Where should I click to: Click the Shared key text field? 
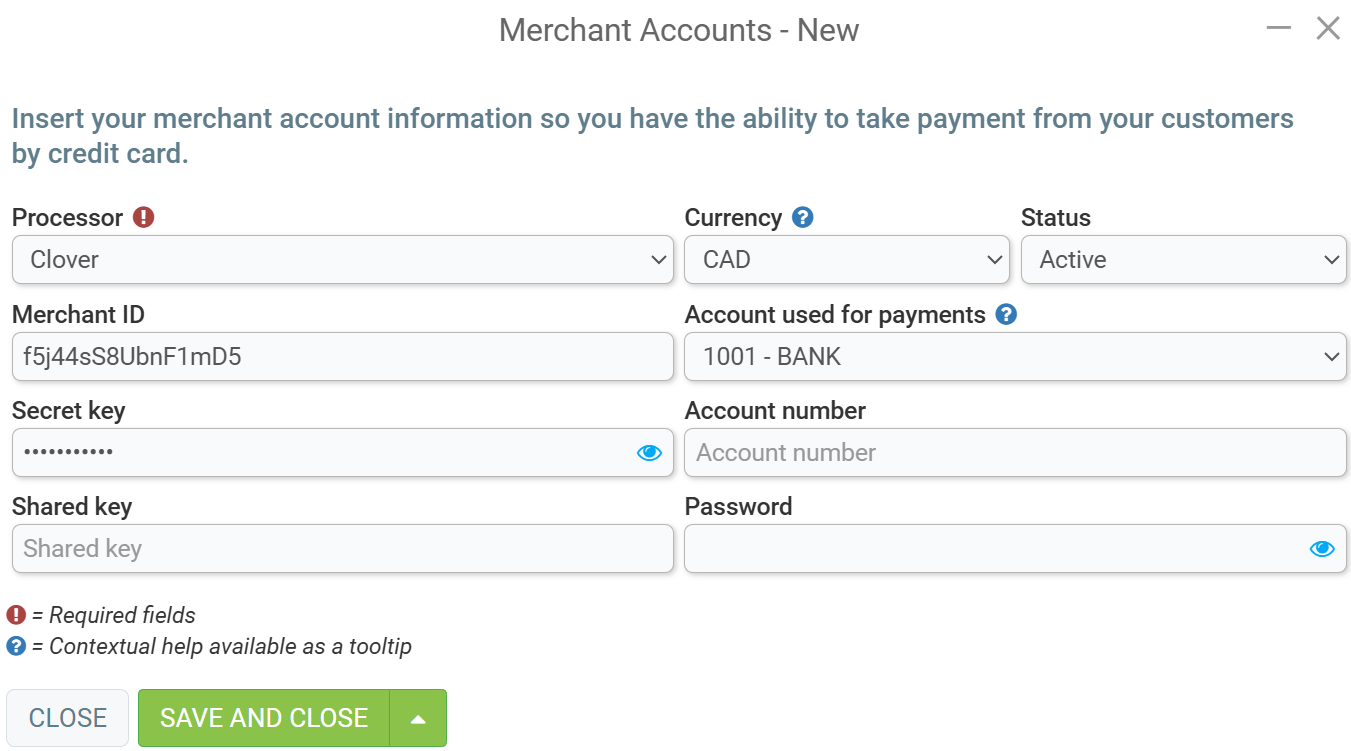click(x=343, y=549)
